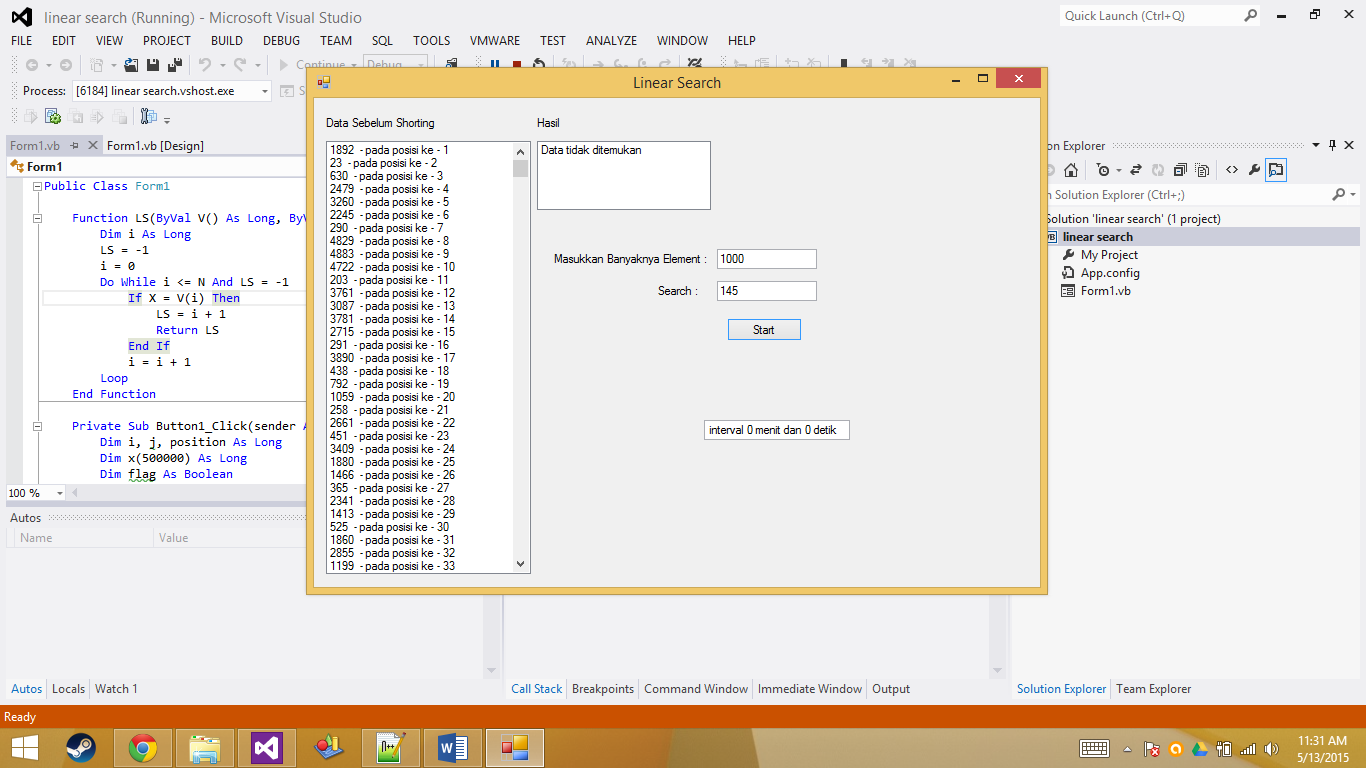Click the Undo arrow icon
This screenshot has width=1366, height=768.
[x=204, y=64]
